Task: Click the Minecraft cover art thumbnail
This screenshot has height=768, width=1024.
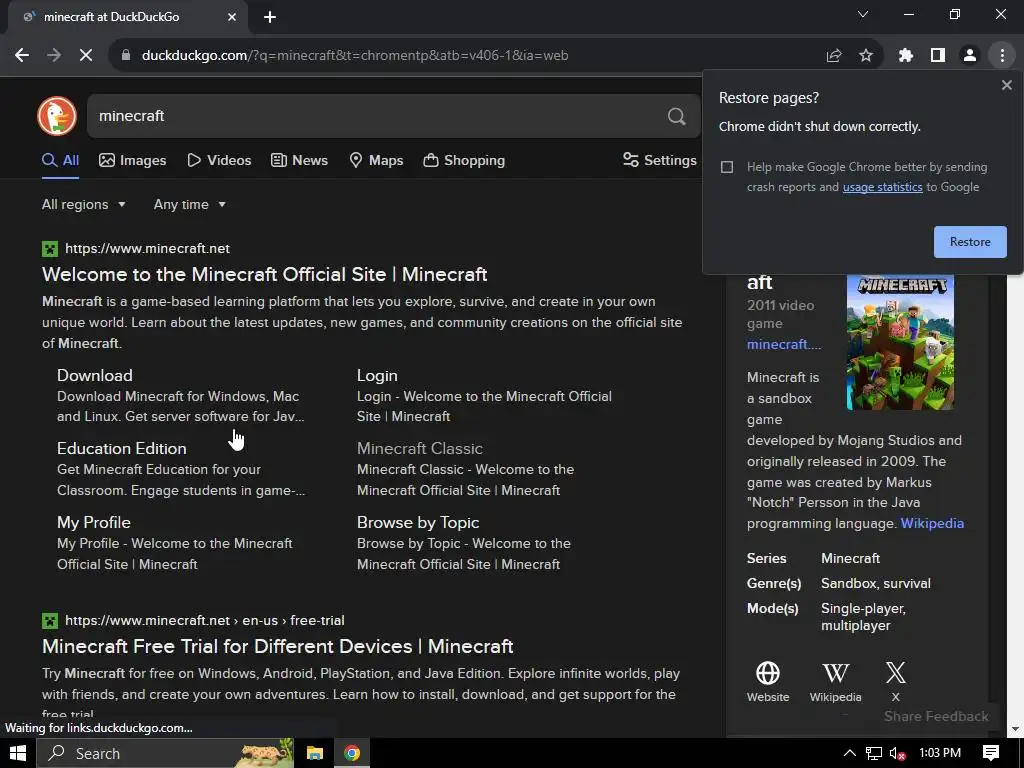Action: [900, 342]
